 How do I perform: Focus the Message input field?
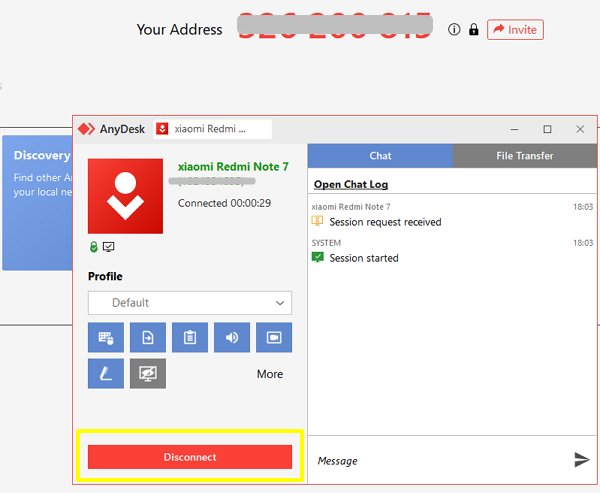pyautogui.click(x=440, y=460)
